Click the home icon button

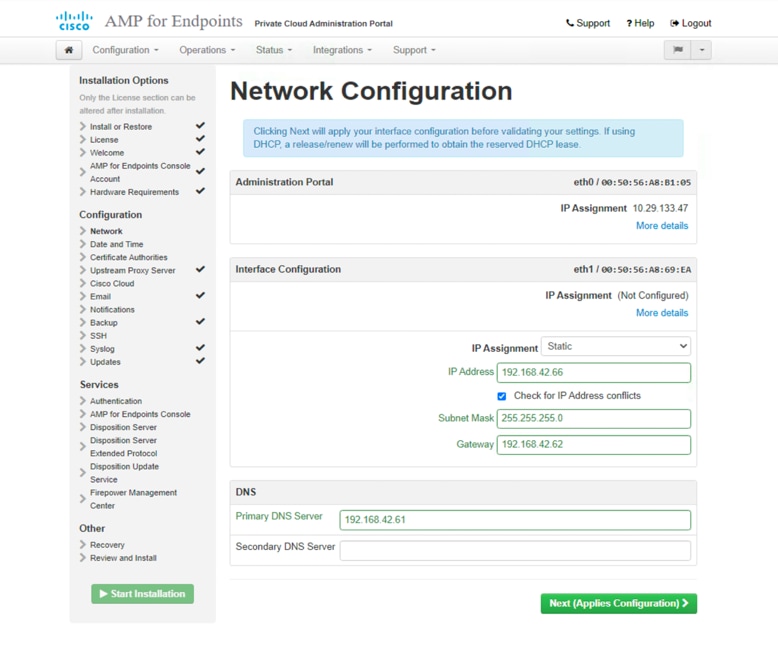pos(69,50)
